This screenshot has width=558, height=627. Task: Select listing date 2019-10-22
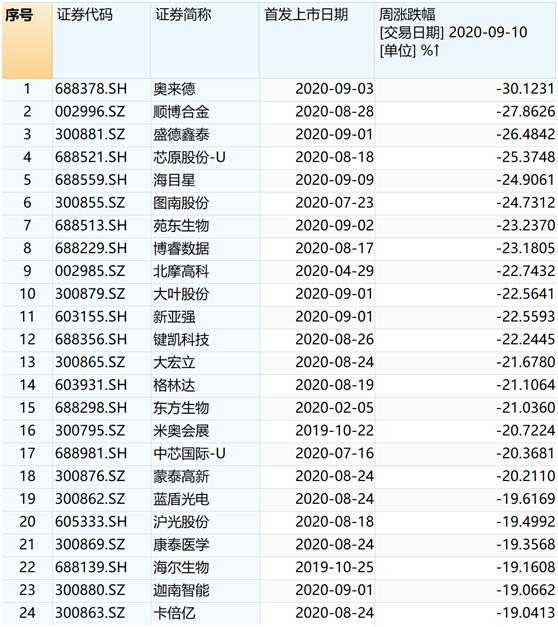[x=334, y=431]
